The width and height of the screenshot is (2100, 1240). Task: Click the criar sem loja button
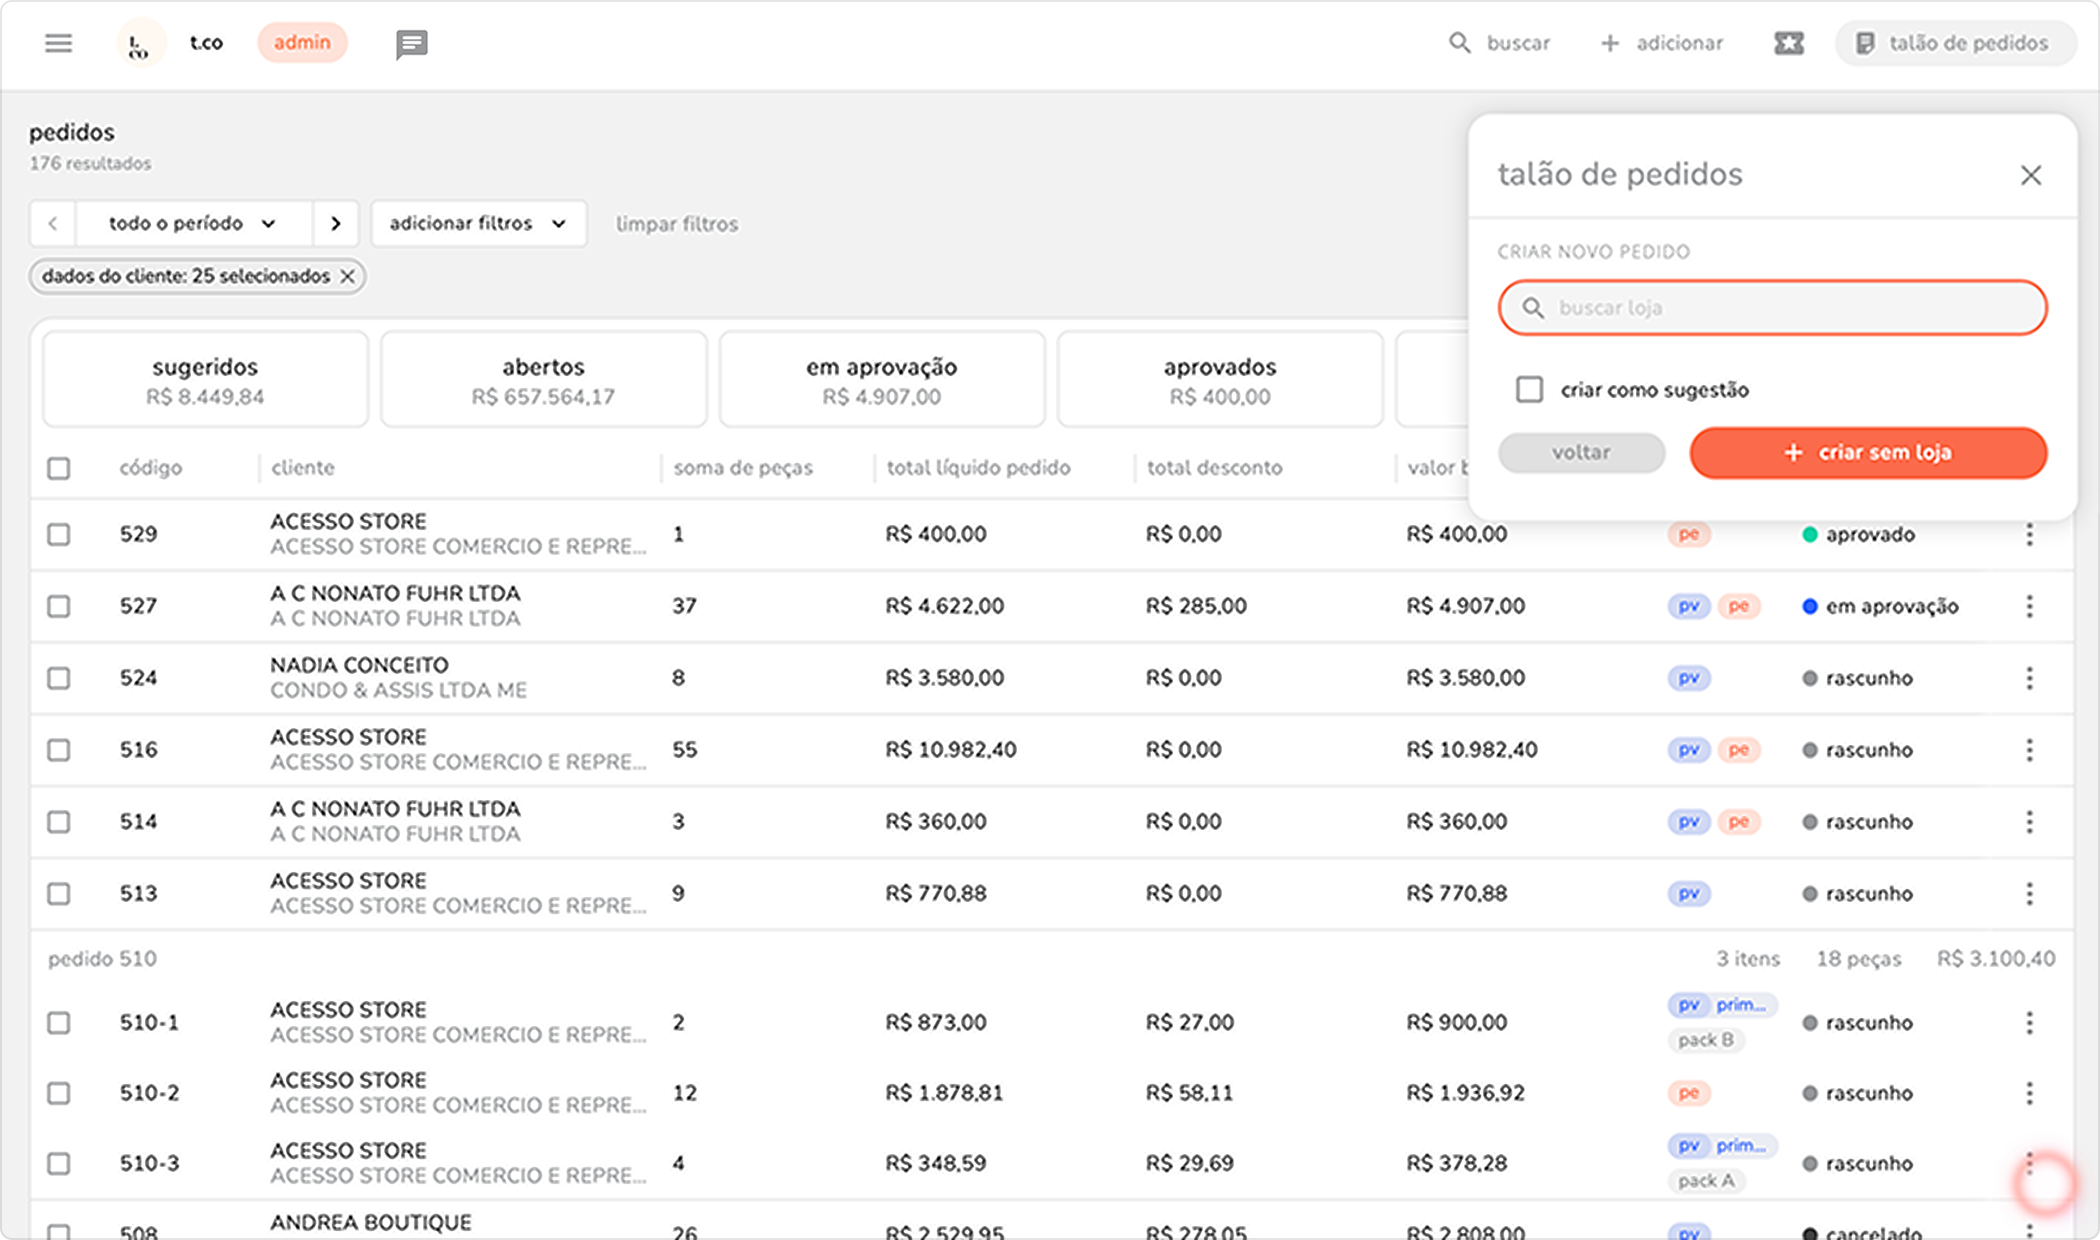pyautogui.click(x=1867, y=453)
